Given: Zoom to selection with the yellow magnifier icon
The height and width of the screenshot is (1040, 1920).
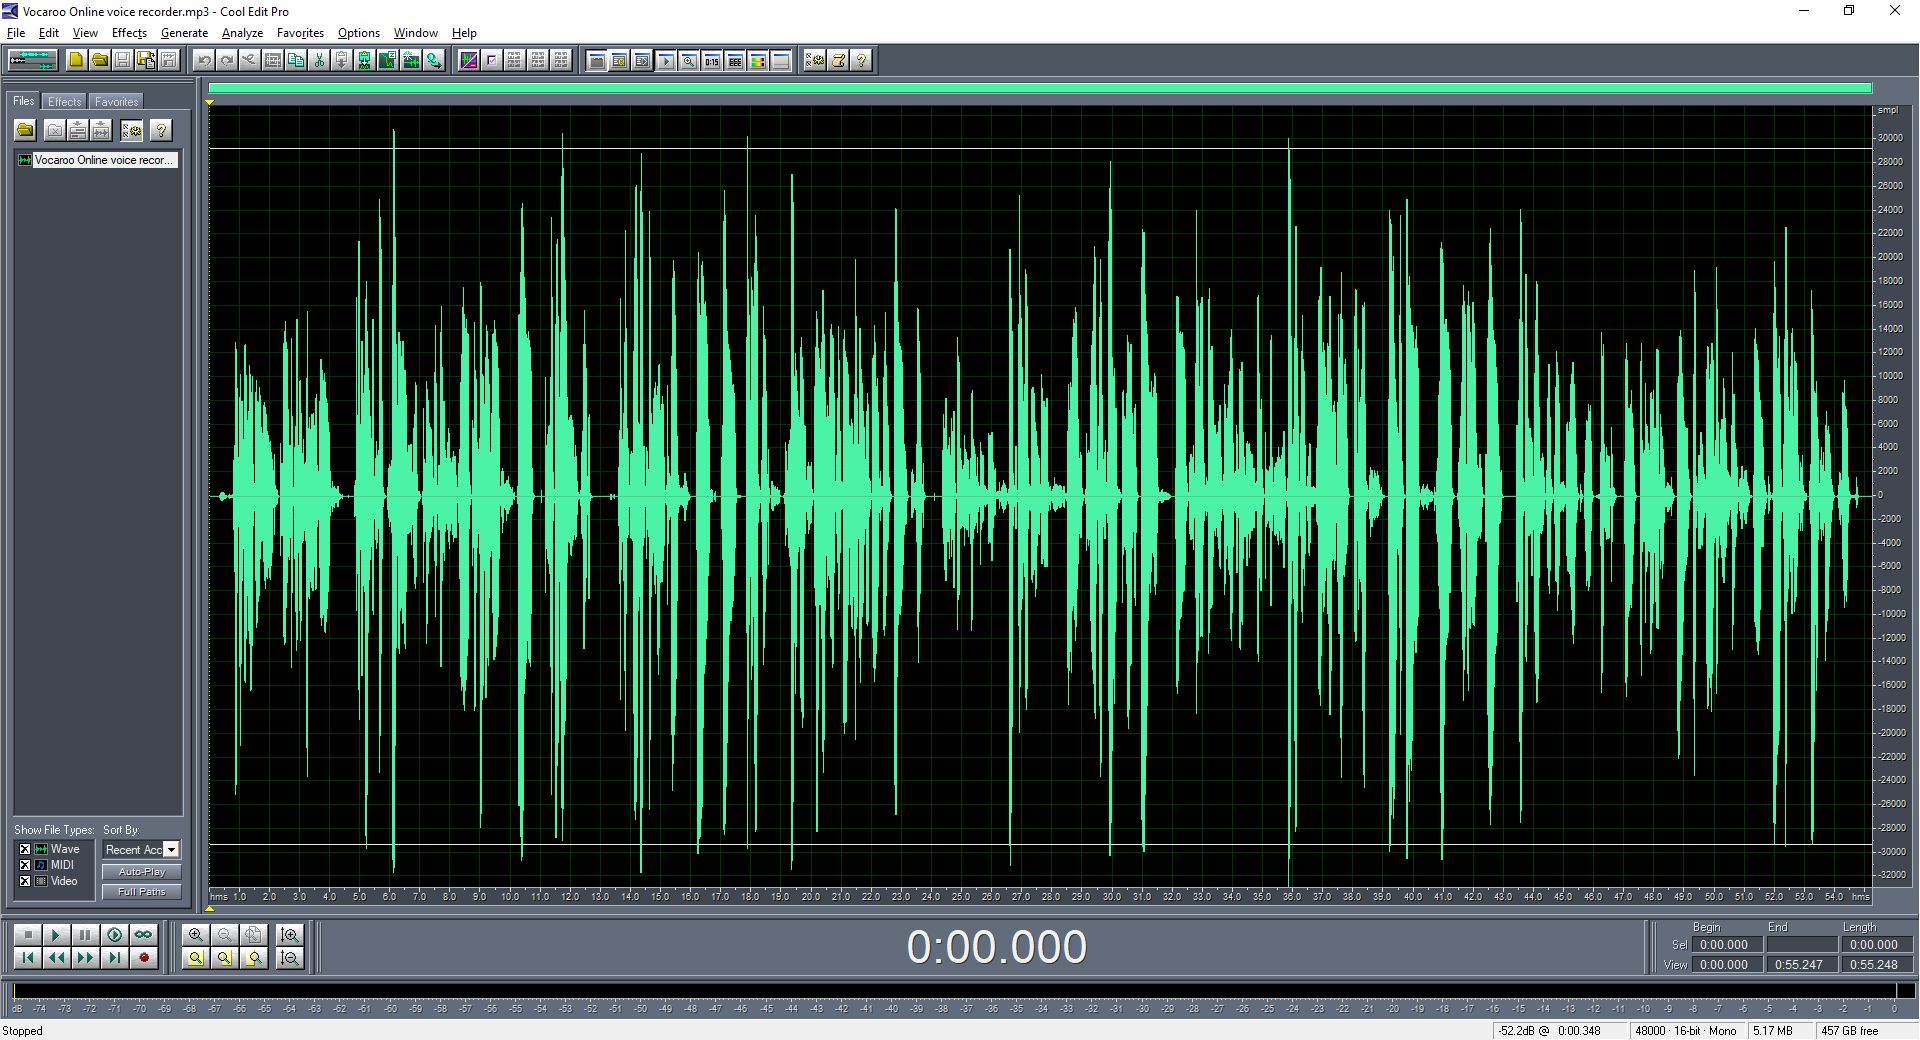Looking at the screenshot, I should (x=196, y=958).
